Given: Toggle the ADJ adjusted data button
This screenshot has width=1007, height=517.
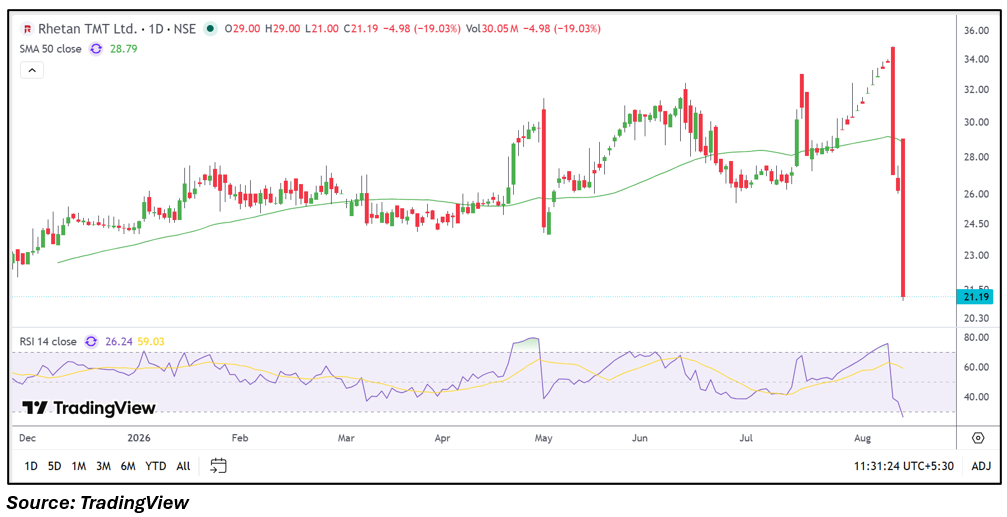Looking at the screenshot, I should (x=981, y=466).
